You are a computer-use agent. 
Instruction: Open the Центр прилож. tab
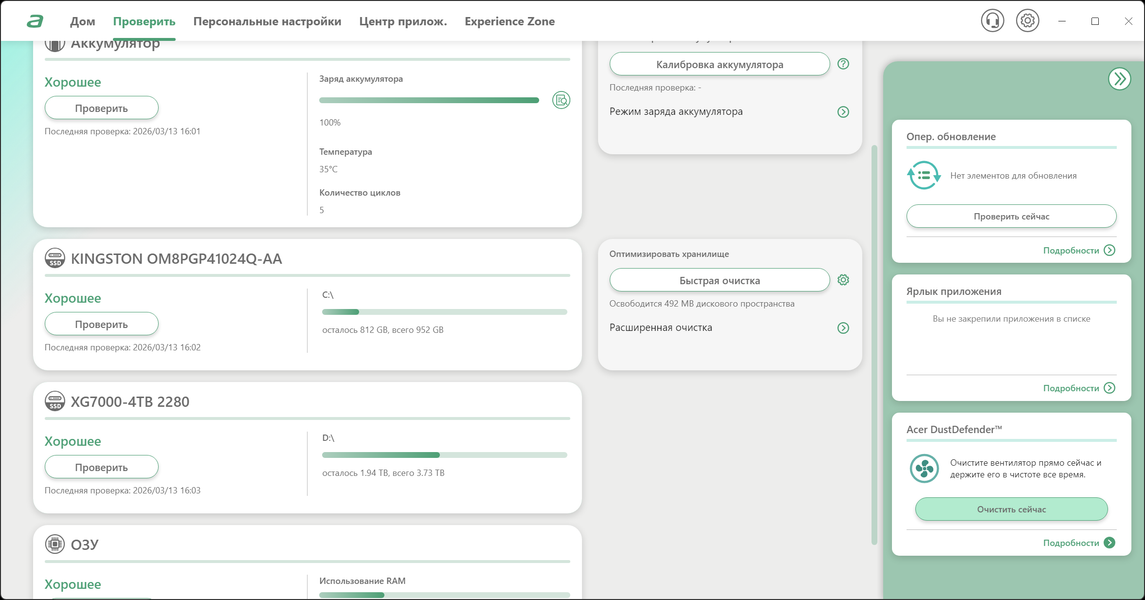pyautogui.click(x=403, y=21)
